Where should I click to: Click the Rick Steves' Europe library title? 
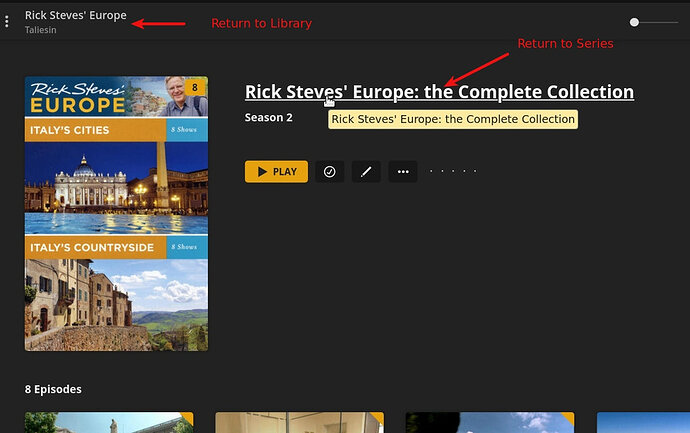[76, 15]
